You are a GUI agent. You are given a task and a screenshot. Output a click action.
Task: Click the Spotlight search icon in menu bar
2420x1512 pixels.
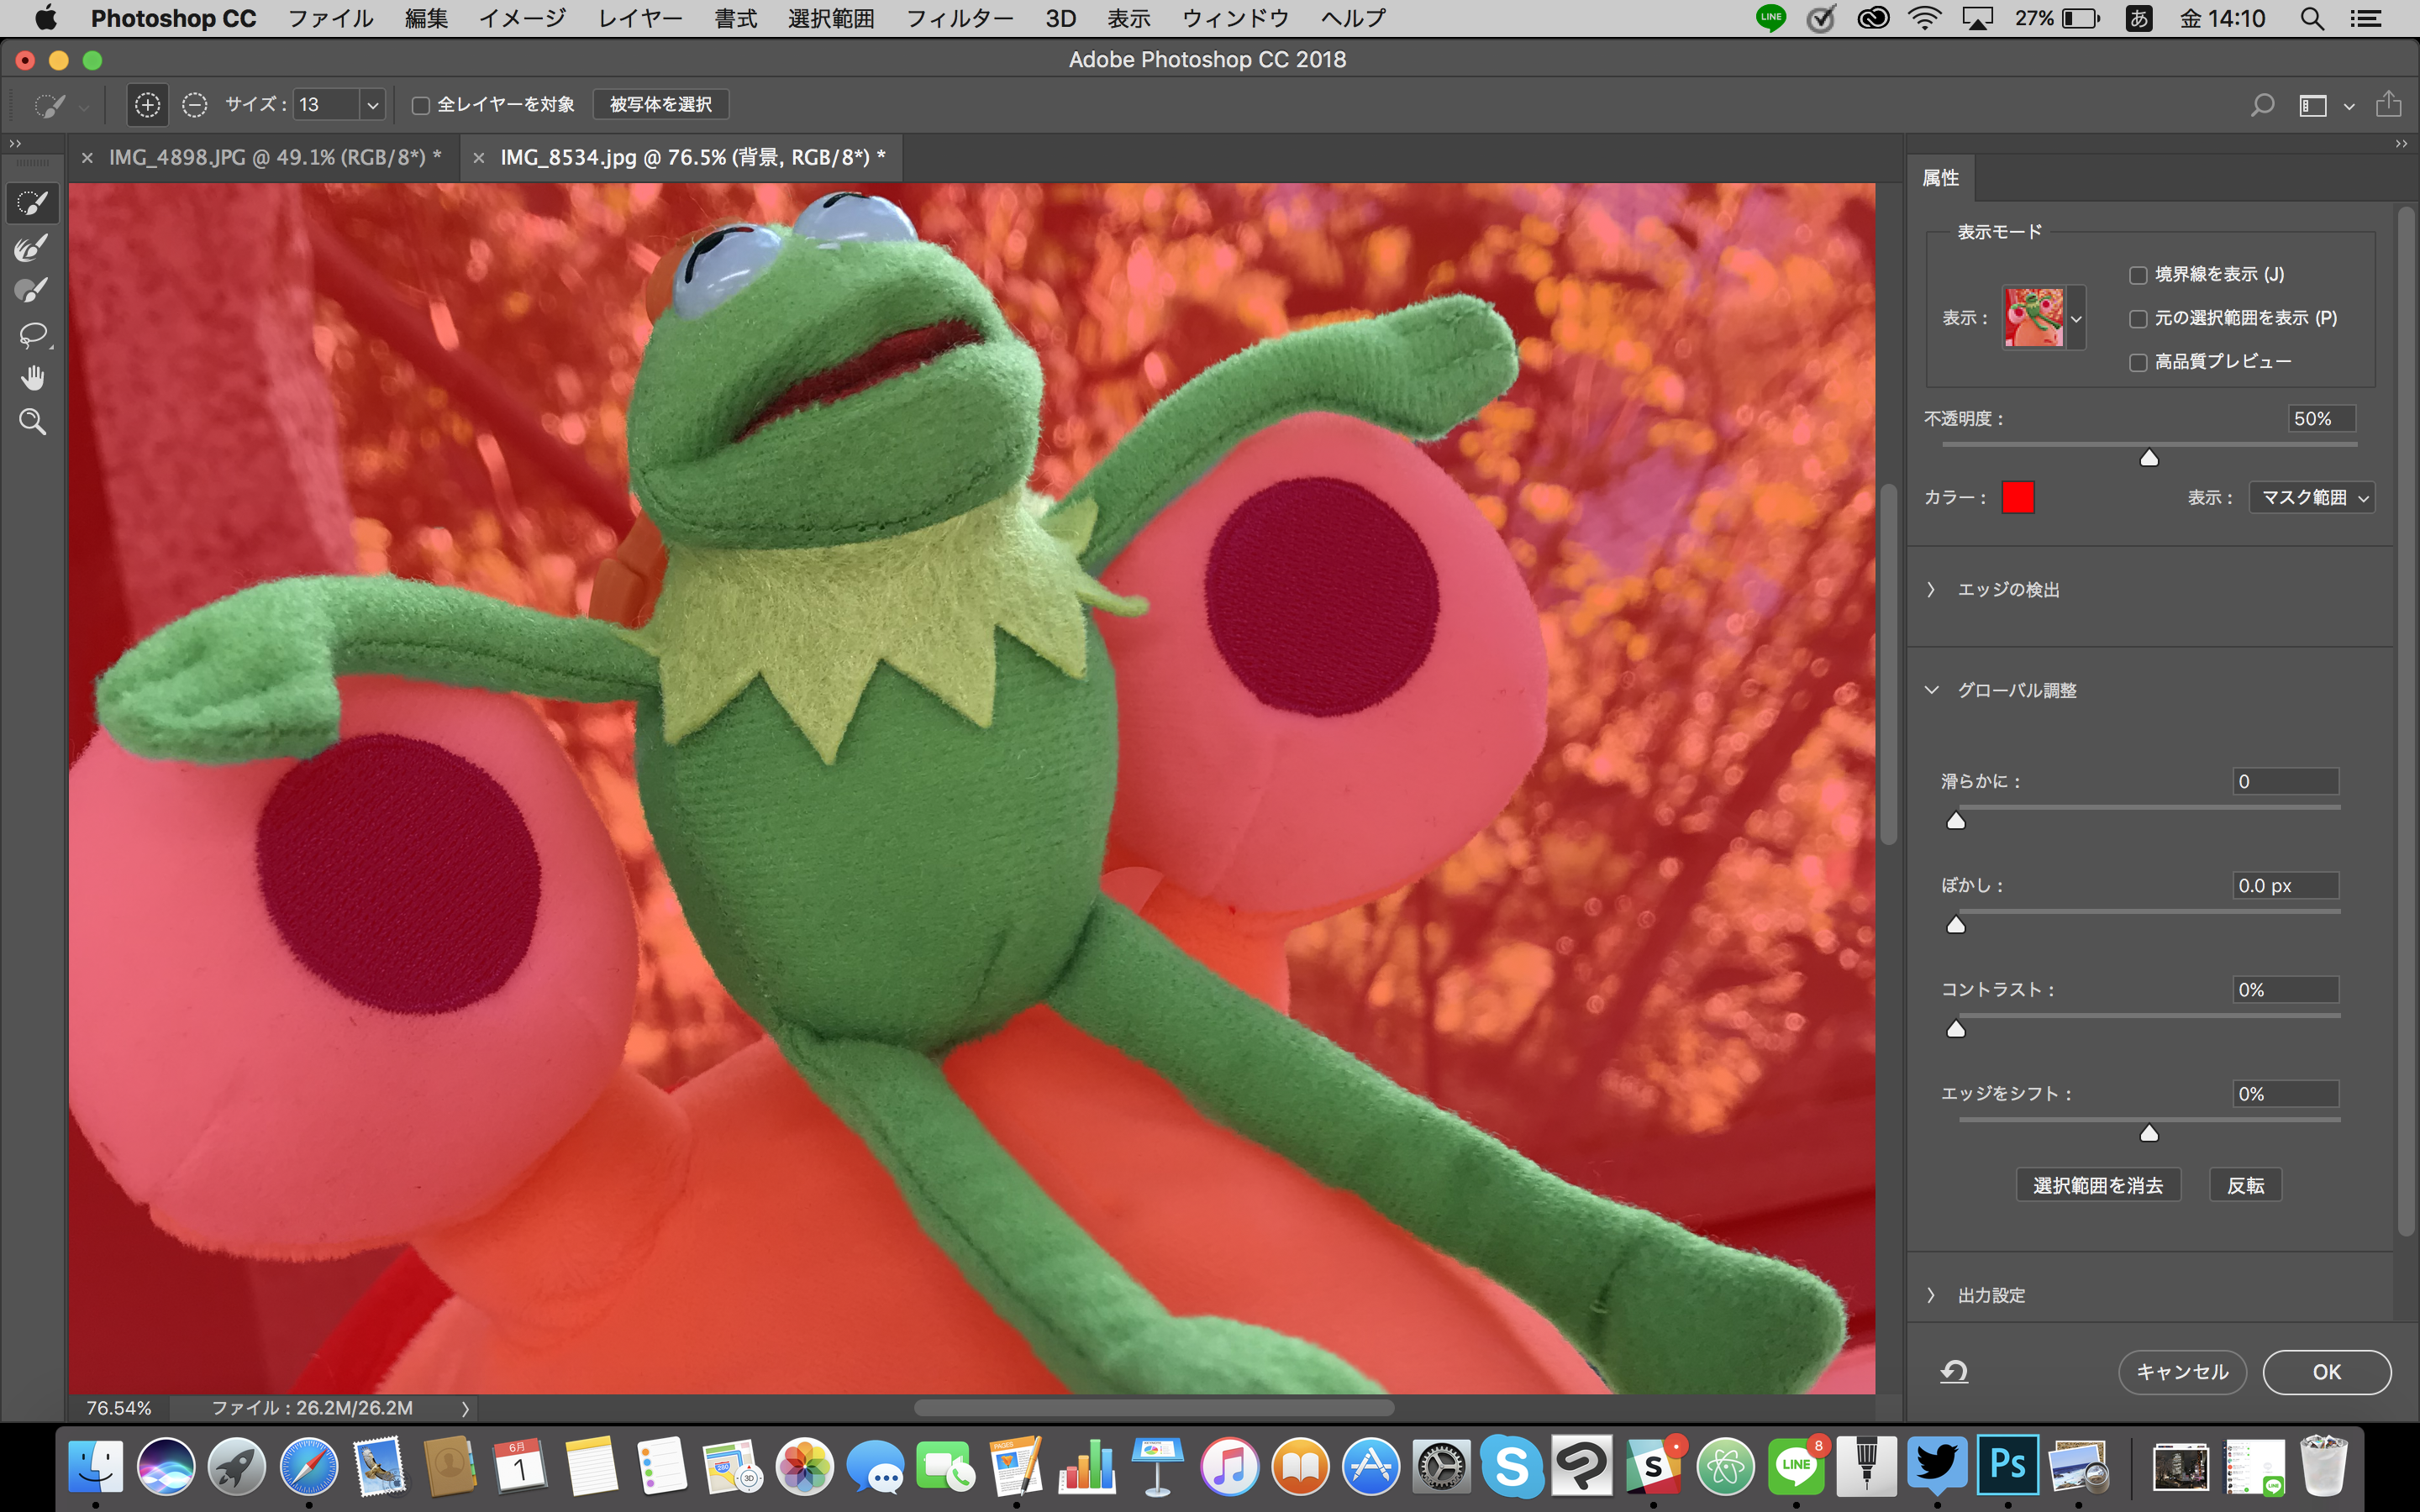2312,18
